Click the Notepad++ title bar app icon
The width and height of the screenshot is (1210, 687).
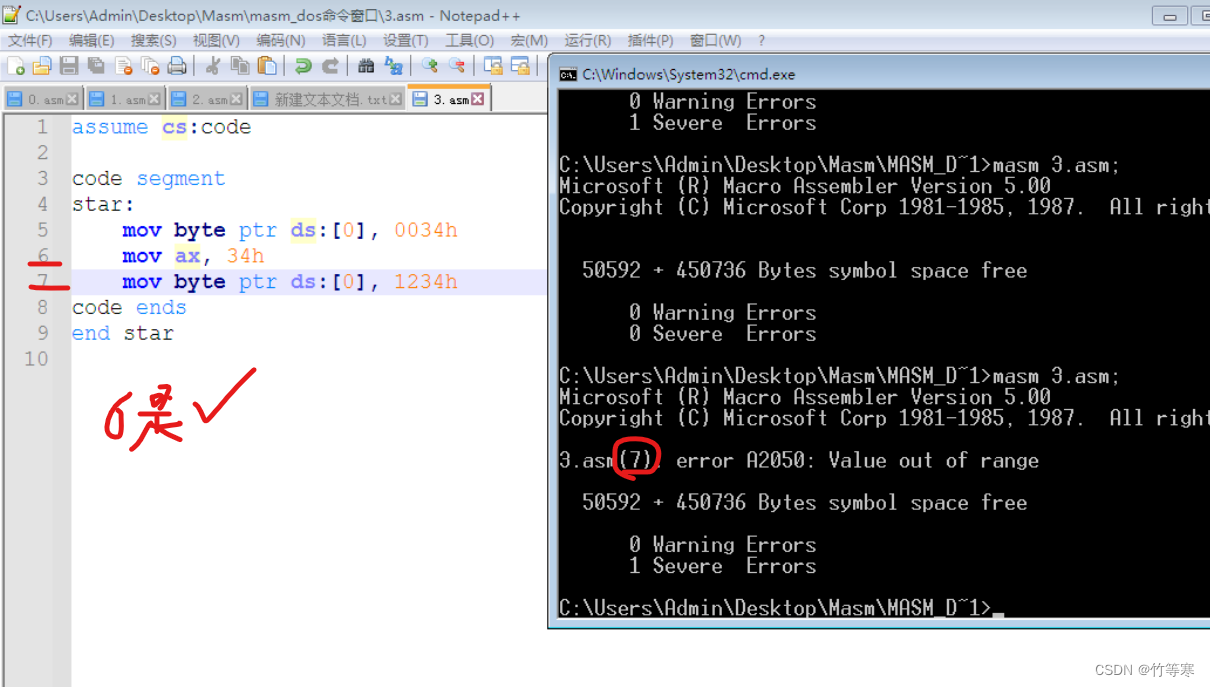[x=11, y=14]
